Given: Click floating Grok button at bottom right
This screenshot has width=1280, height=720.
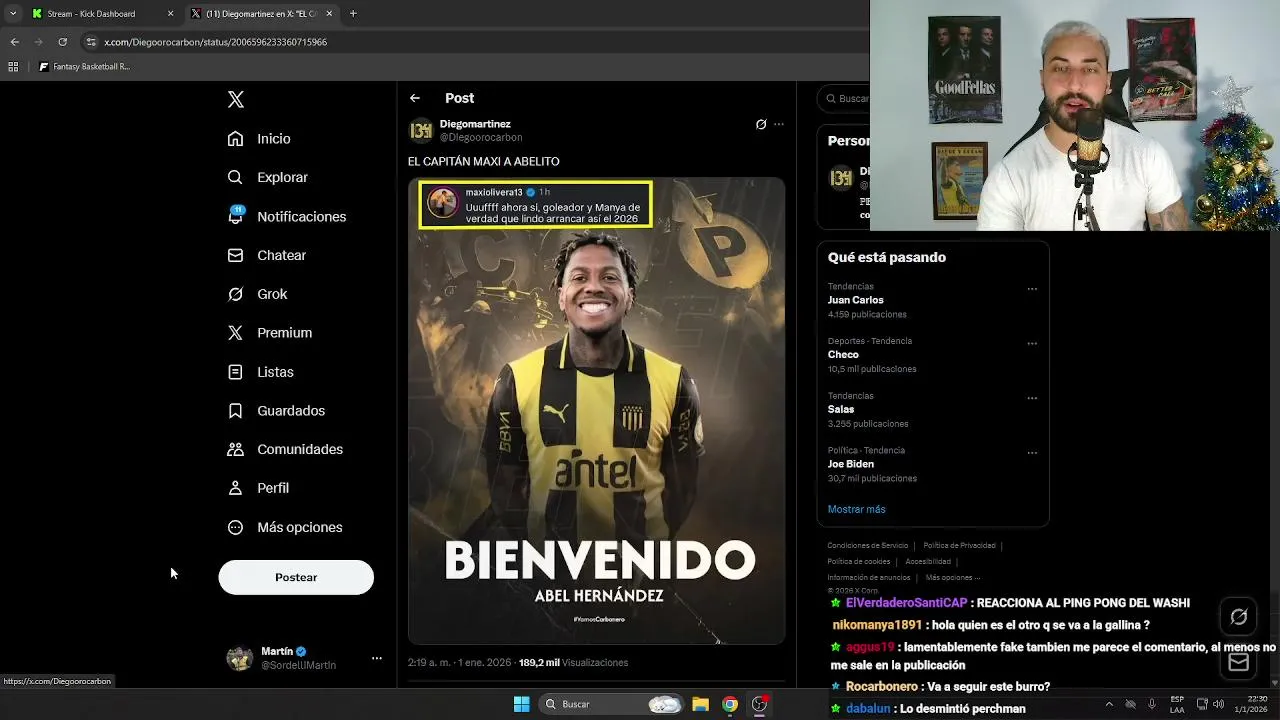Looking at the screenshot, I should (x=1238, y=617).
